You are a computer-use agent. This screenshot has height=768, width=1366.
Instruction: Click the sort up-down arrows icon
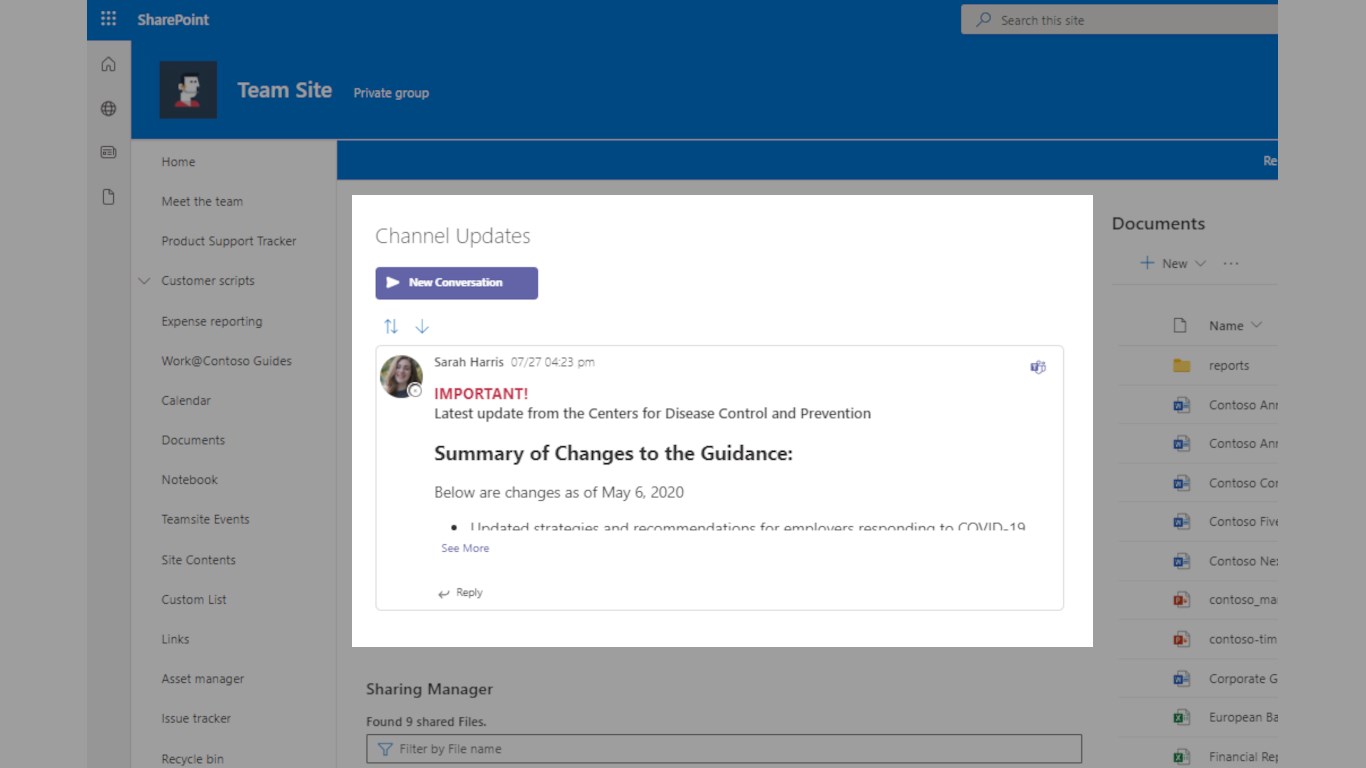391,326
